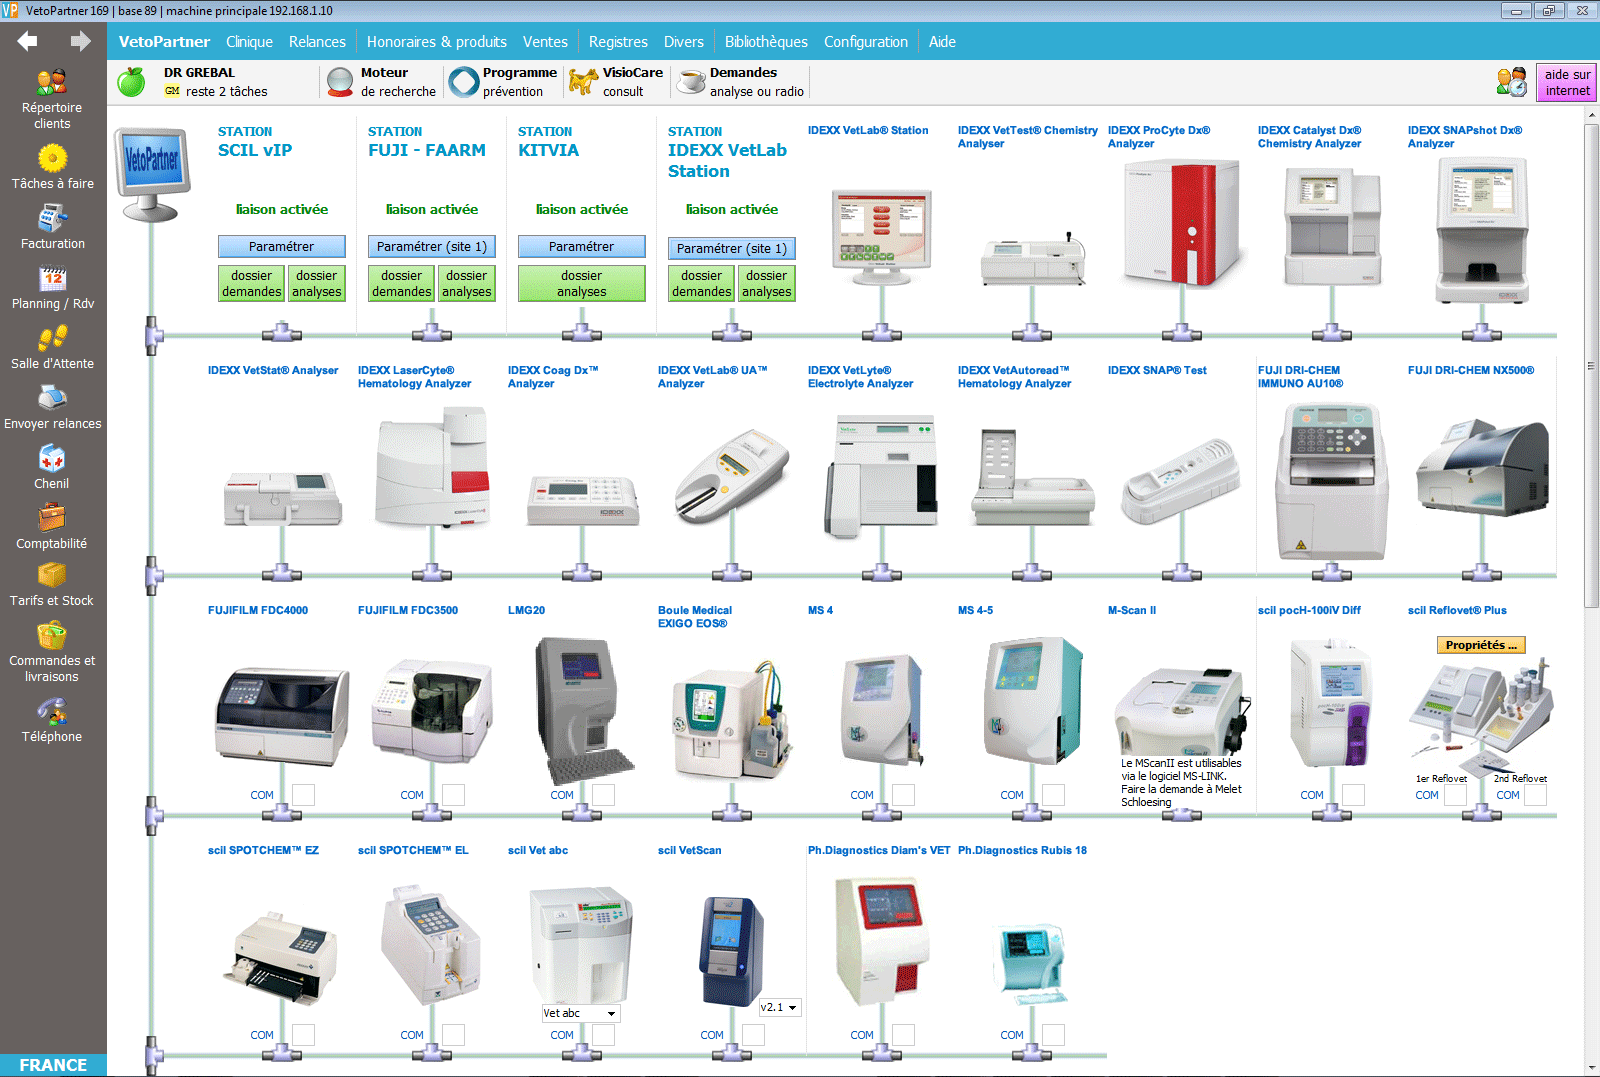The image size is (1600, 1077).
Task: Select IDEXX SNAPshot Dx analyzer image
Action: [1482, 230]
